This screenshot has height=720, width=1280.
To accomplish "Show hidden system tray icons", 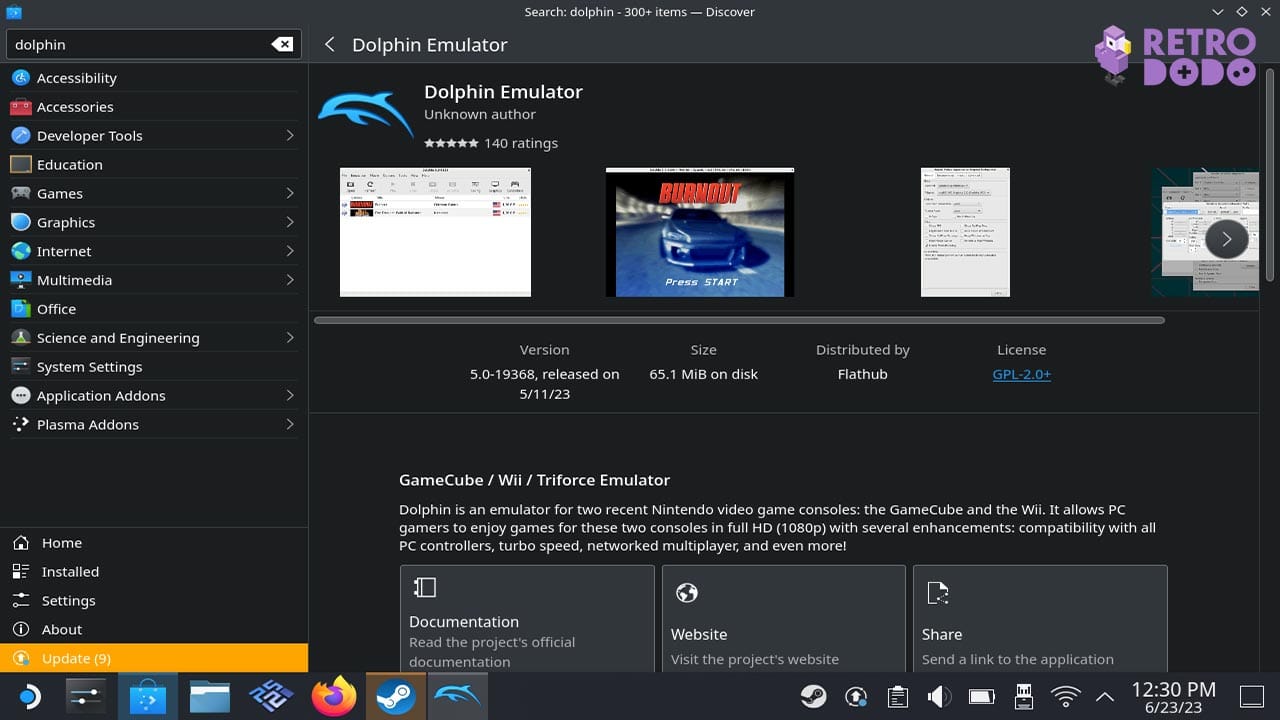I will pos(1105,697).
